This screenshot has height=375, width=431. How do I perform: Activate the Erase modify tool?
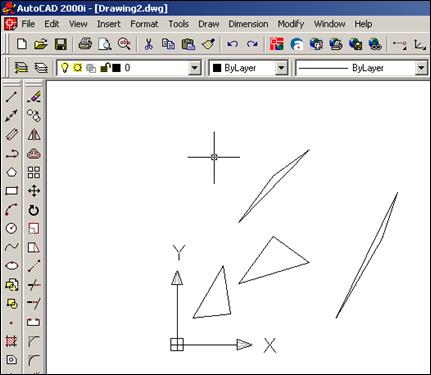click(34, 97)
